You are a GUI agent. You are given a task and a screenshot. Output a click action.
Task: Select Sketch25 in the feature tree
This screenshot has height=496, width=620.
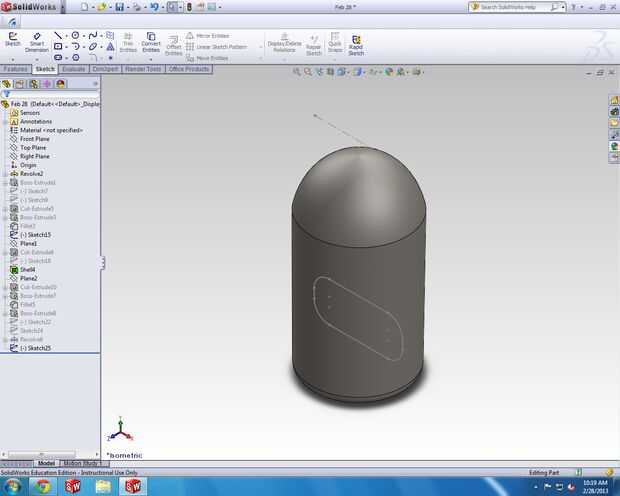[38, 348]
